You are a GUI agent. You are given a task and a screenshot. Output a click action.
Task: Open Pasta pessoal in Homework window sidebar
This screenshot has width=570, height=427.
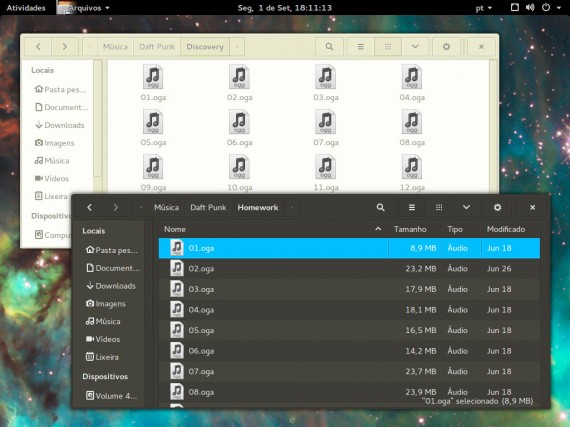click(x=111, y=250)
